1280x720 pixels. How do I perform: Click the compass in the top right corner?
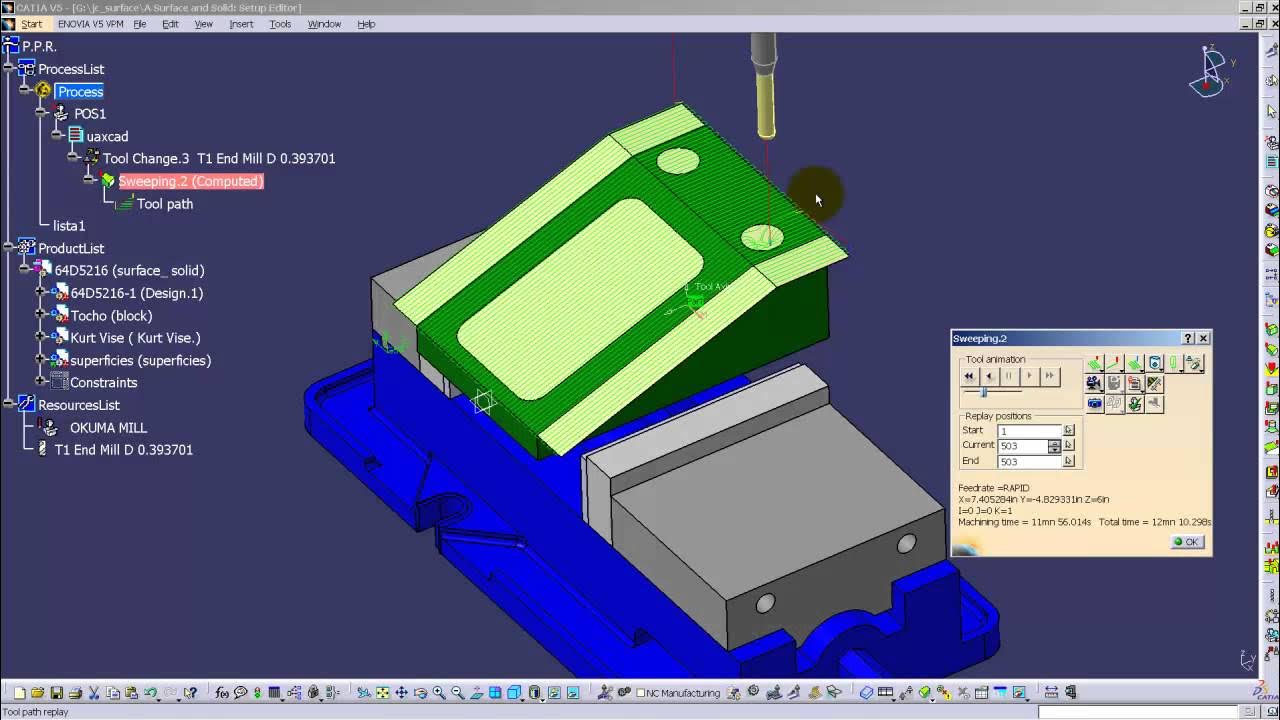point(1211,70)
